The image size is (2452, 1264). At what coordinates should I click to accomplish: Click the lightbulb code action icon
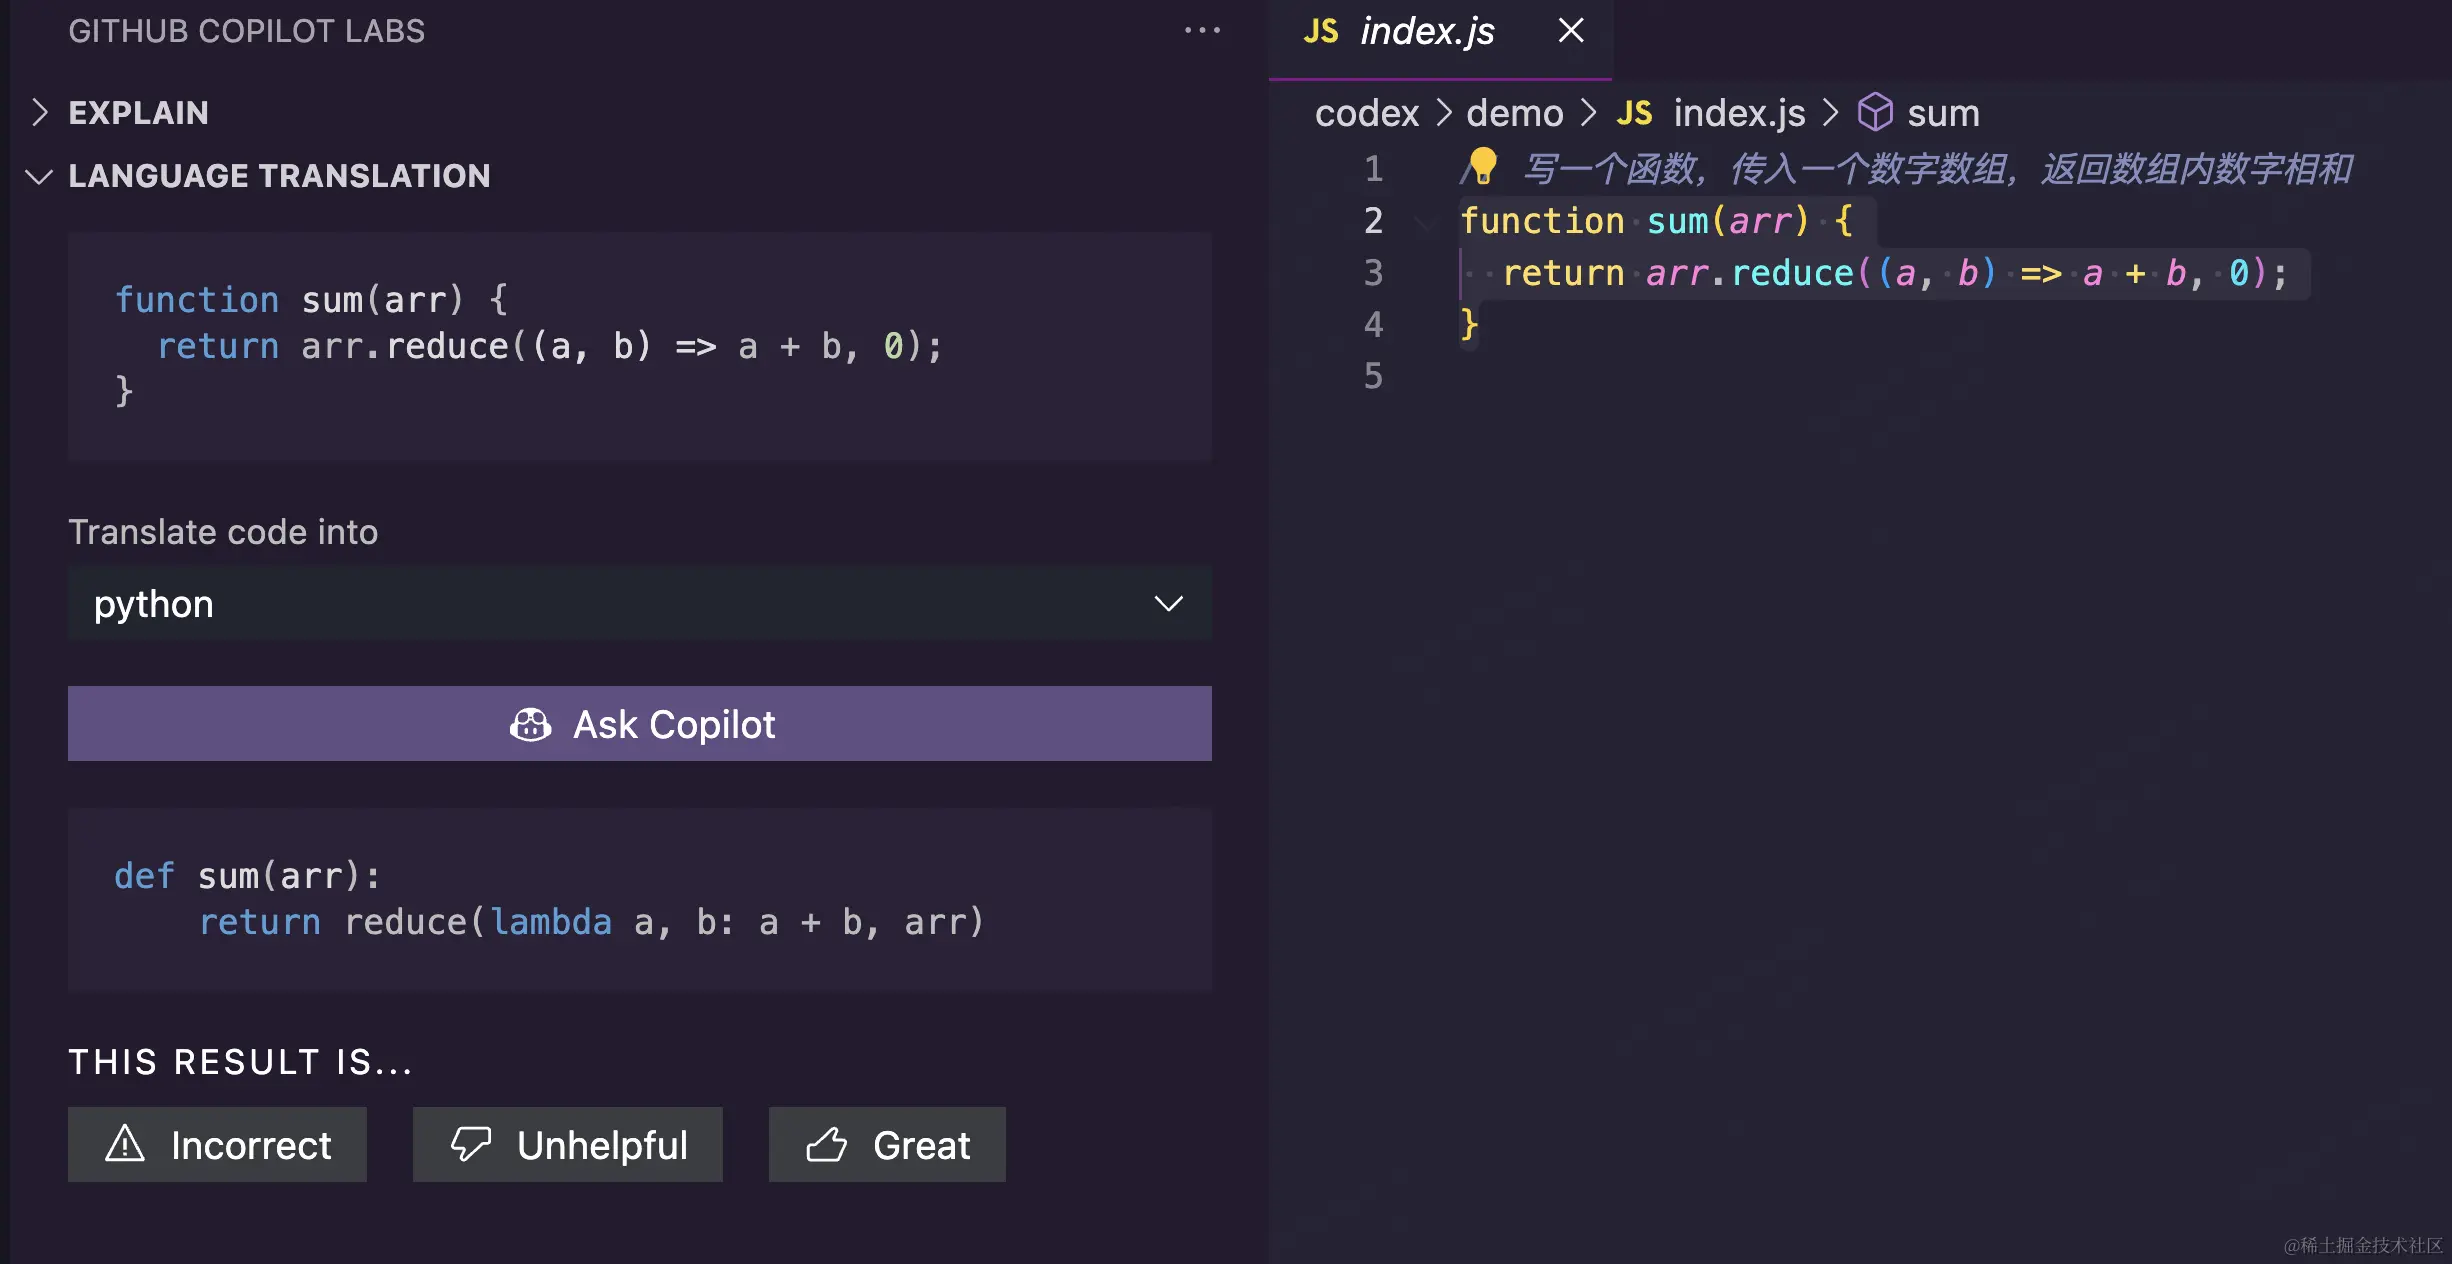[x=1482, y=166]
